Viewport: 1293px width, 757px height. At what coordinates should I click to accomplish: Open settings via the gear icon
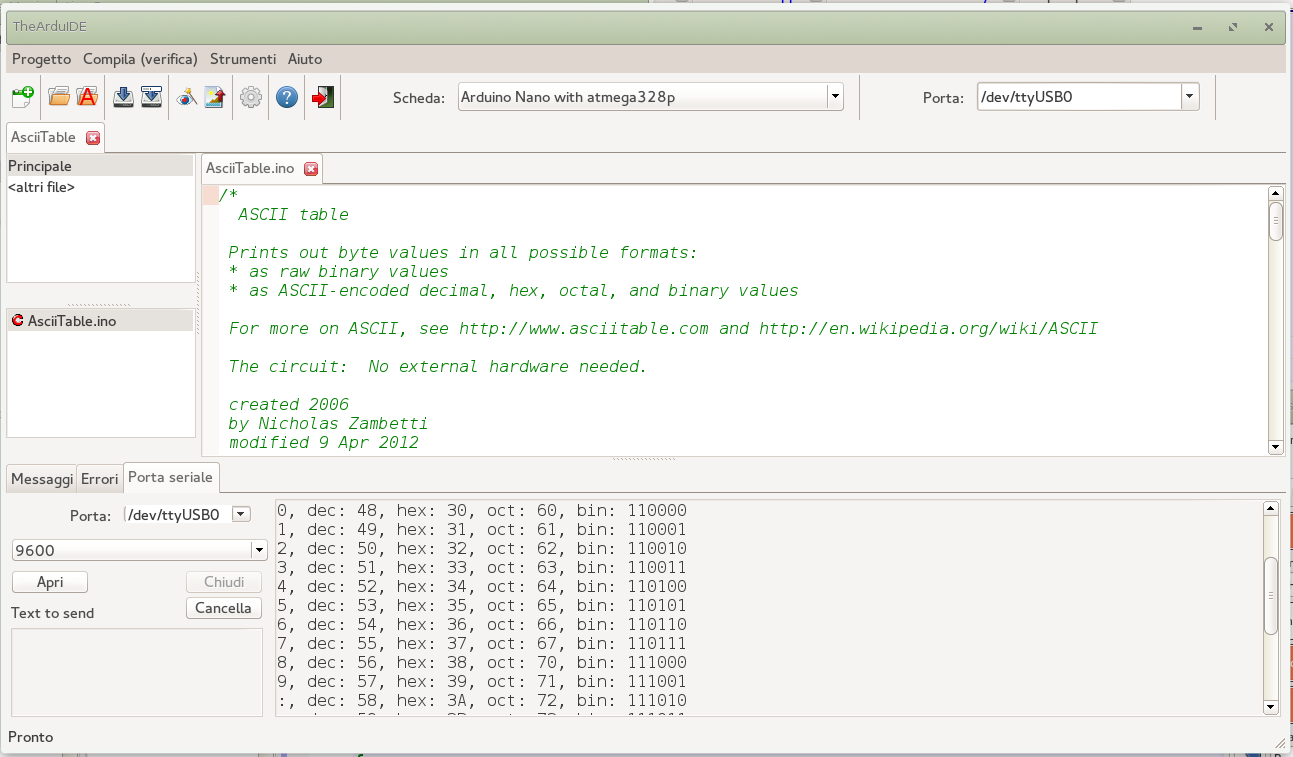pyautogui.click(x=251, y=97)
